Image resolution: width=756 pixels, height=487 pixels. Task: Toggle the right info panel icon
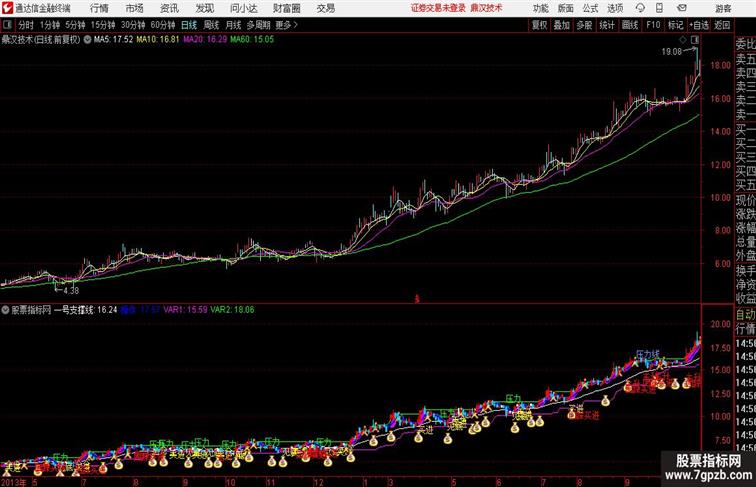coord(695,40)
